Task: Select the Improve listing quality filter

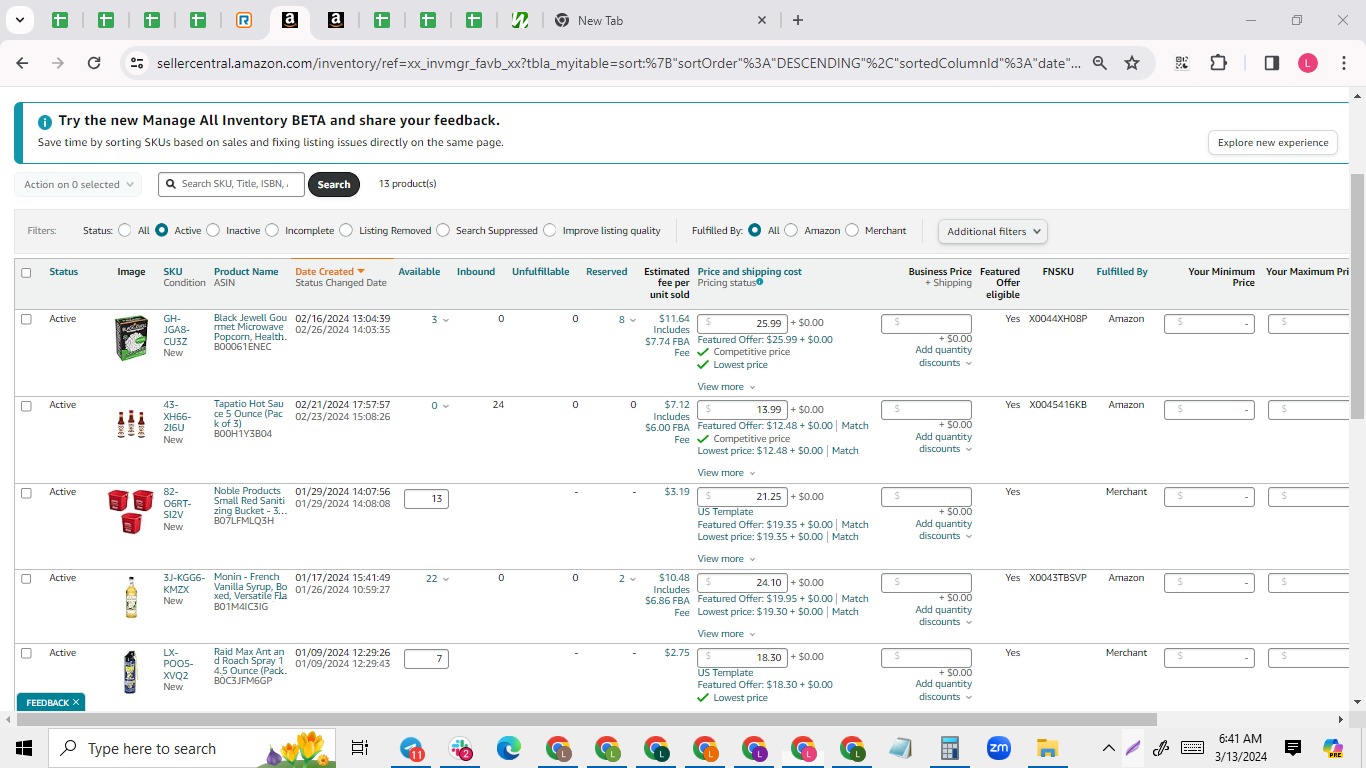Action: (x=550, y=230)
